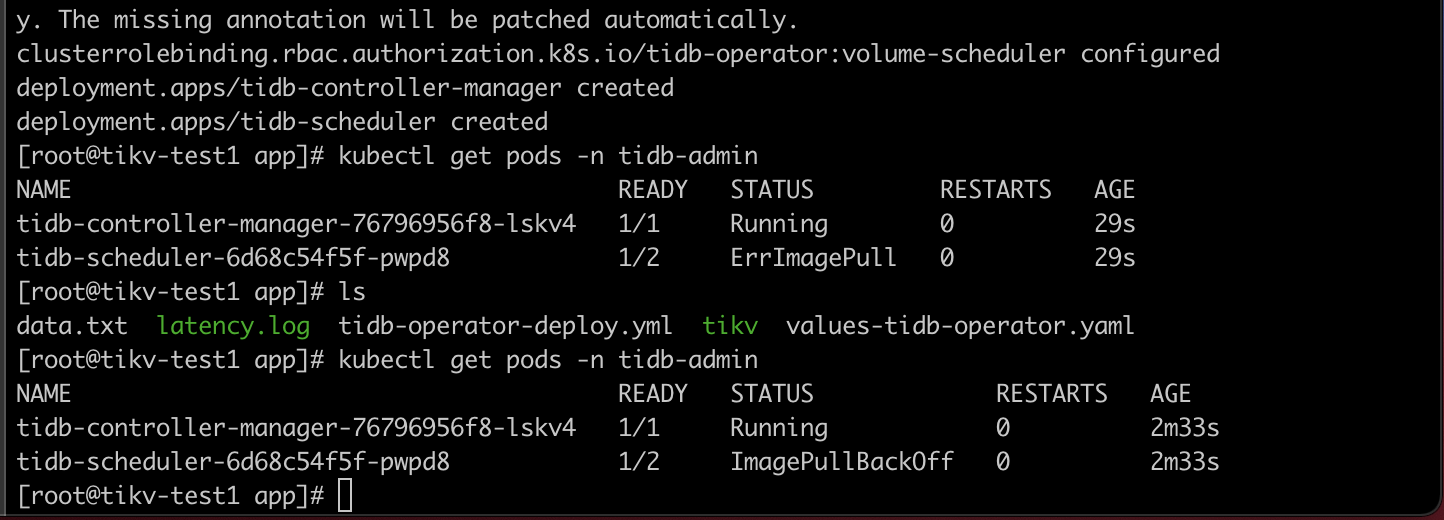The height and width of the screenshot is (520, 1444).
Task: Click the ls command on the prompt line
Action: point(352,292)
